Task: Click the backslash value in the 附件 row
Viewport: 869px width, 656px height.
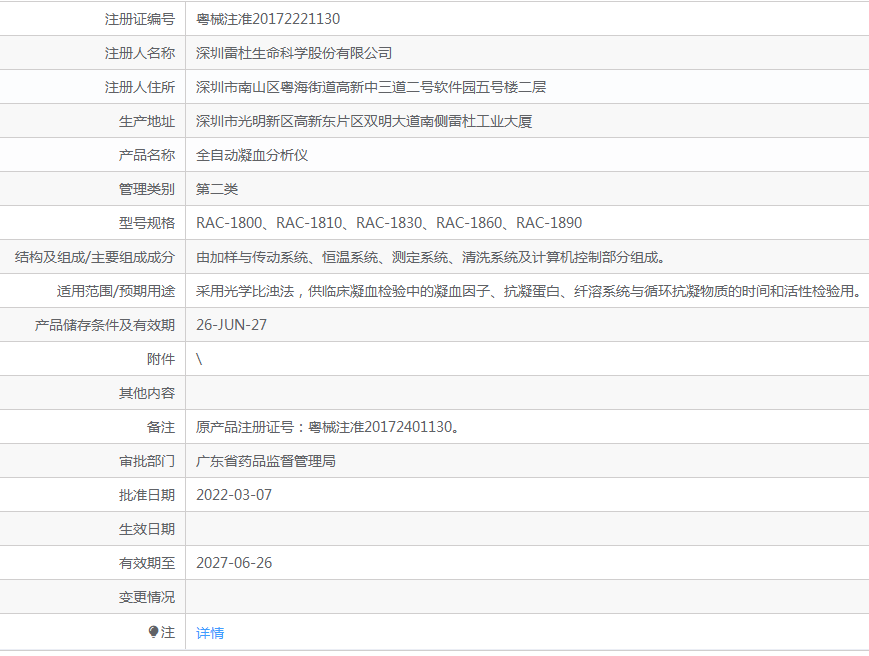Action: pos(199,359)
